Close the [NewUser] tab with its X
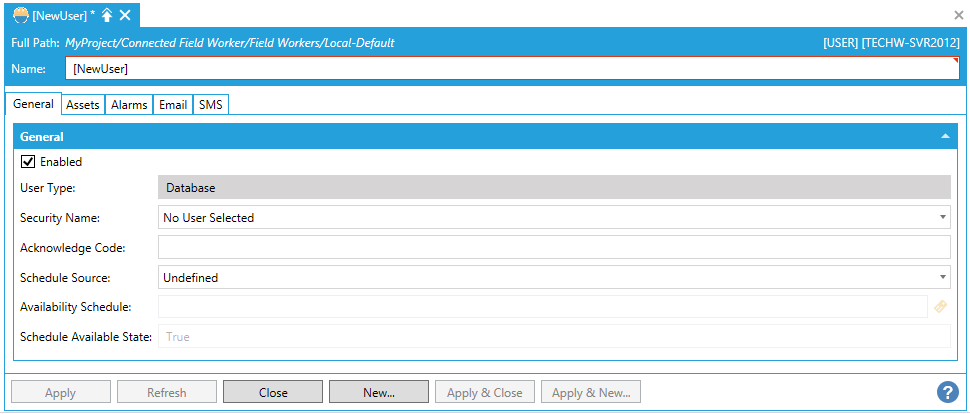Viewport: 970px width, 414px height. [x=125, y=15]
